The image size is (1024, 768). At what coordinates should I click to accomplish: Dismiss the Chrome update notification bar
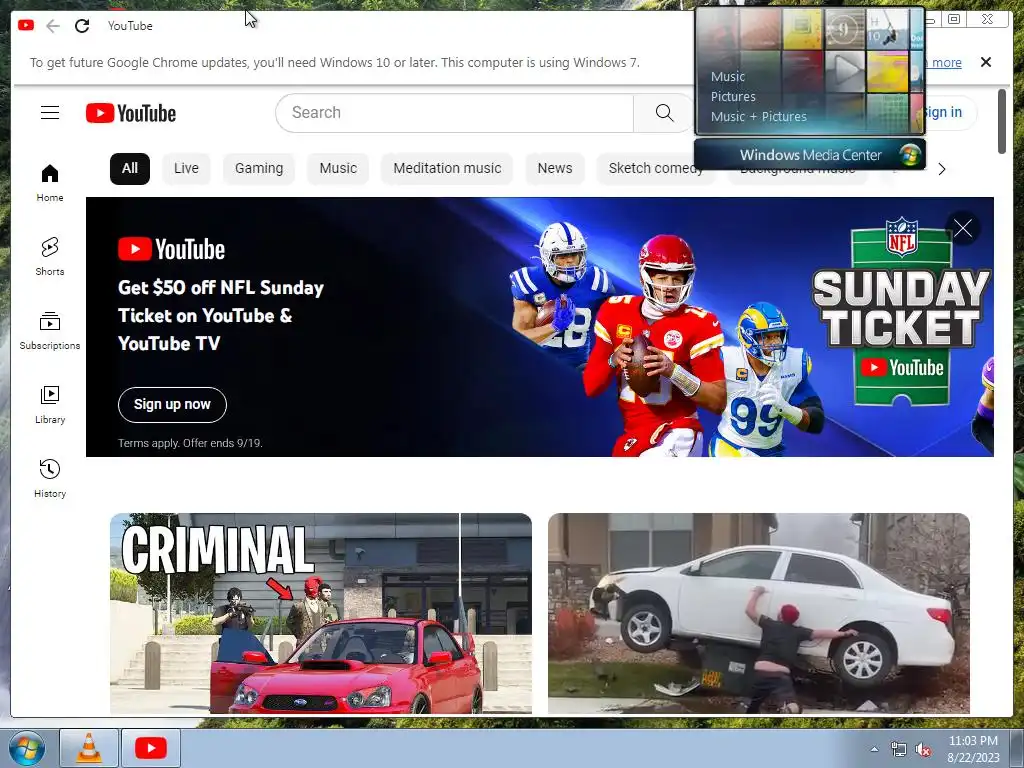(x=985, y=62)
